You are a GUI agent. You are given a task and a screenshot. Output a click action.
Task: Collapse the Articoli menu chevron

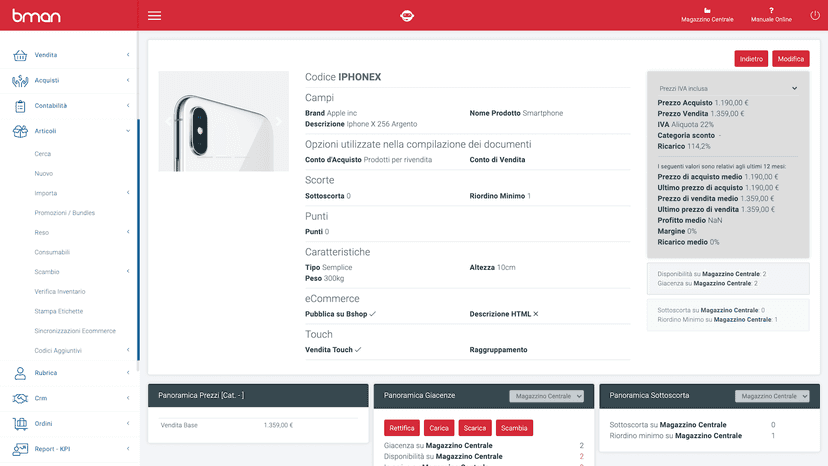[128, 131]
